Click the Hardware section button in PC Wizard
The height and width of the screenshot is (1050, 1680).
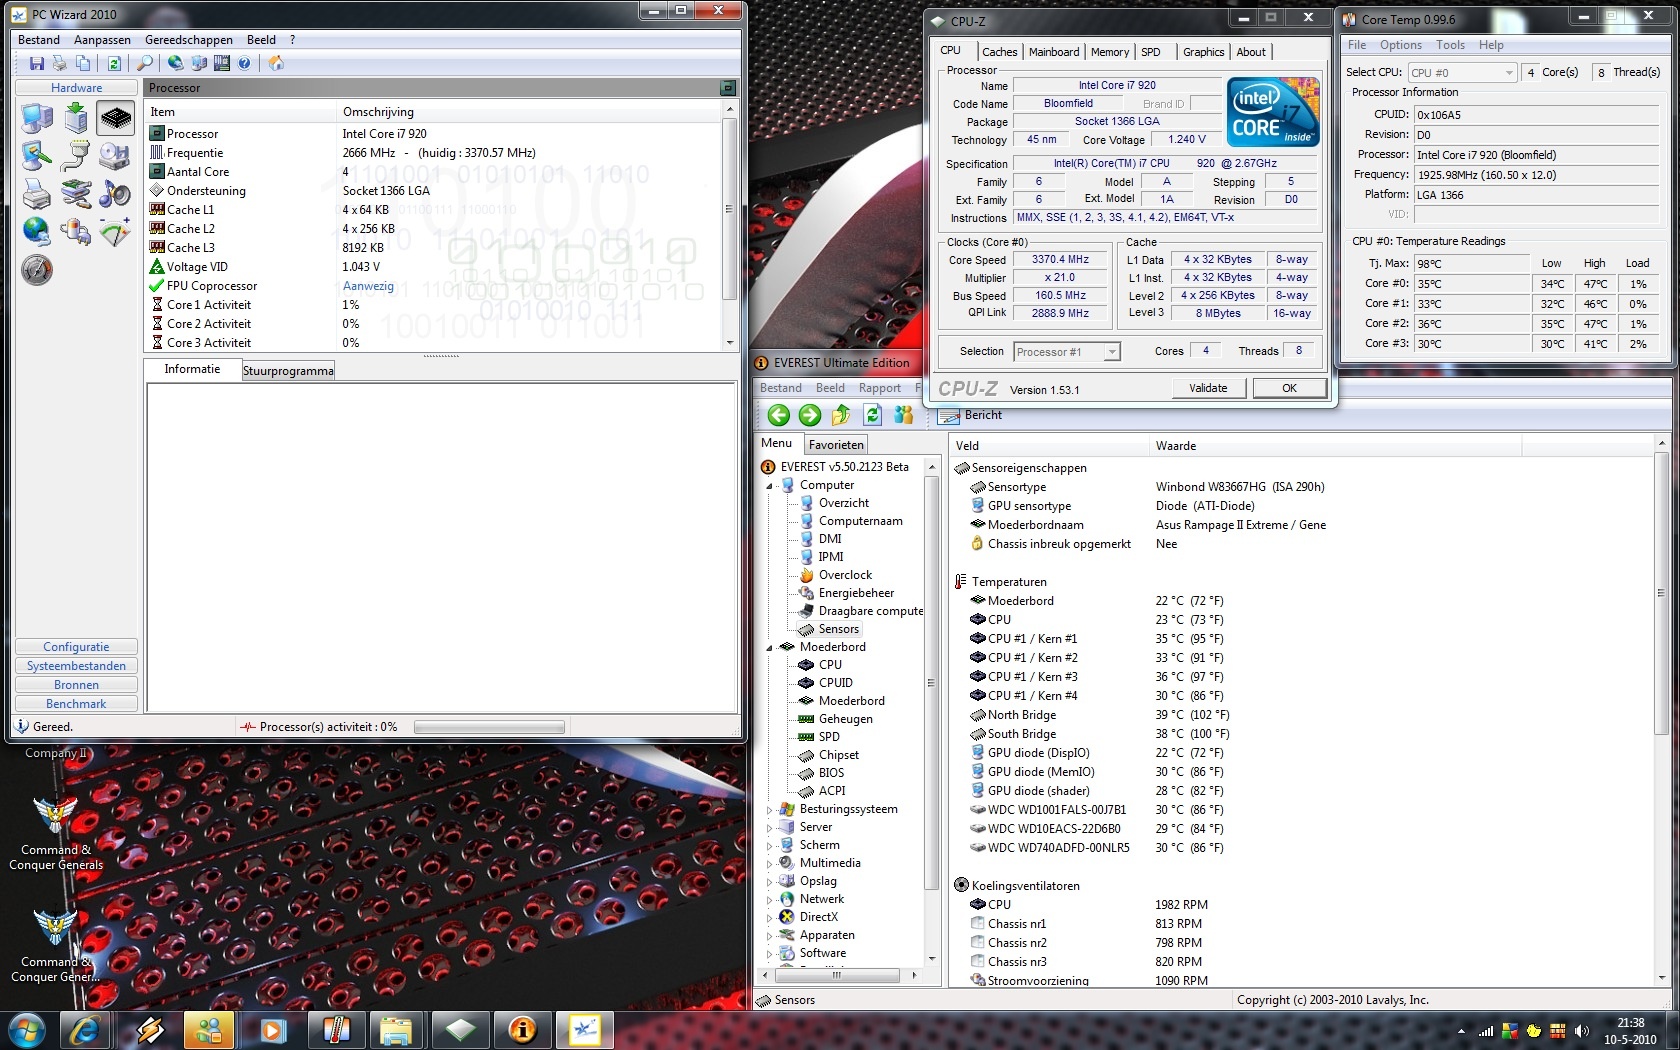(76, 88)
